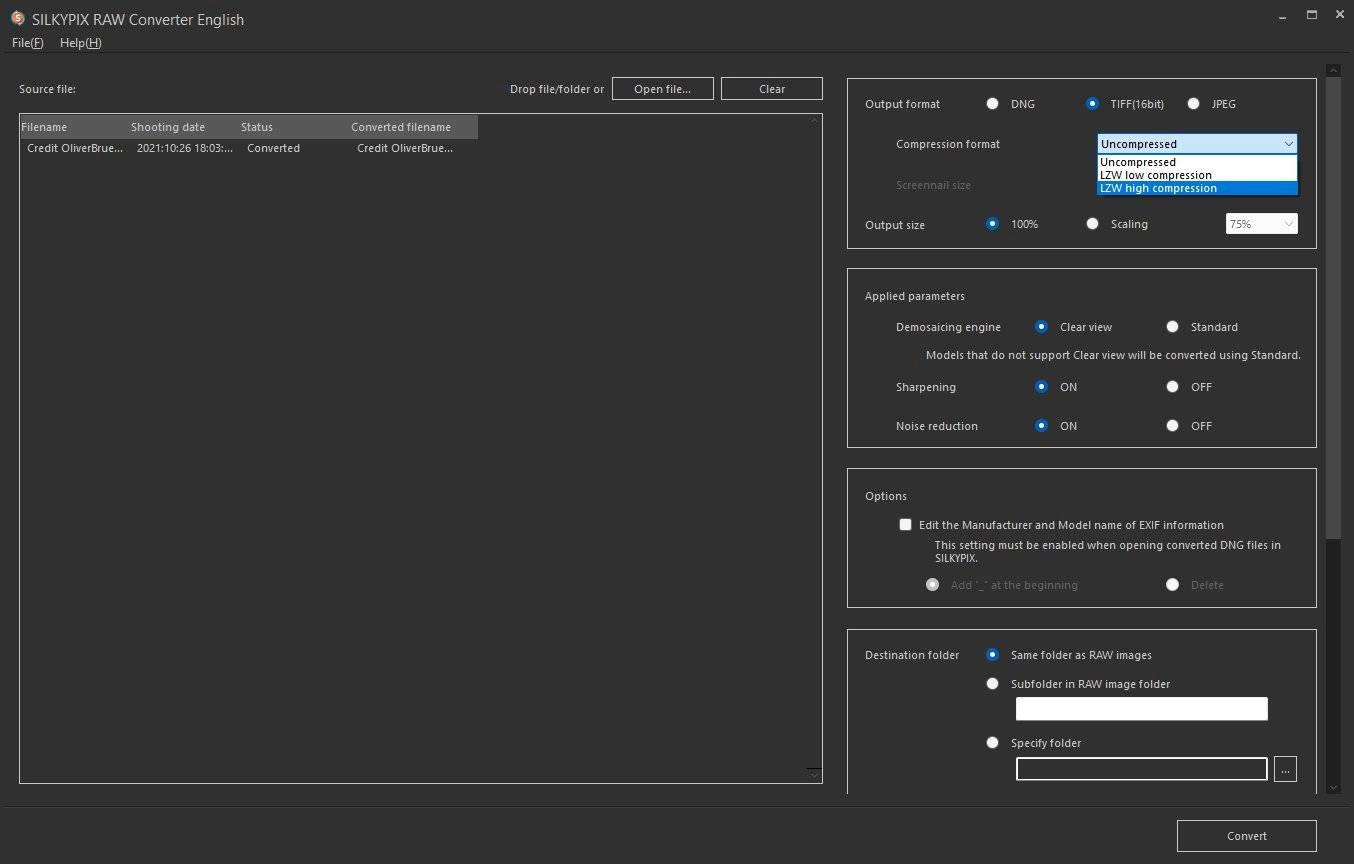The width and height of the screenshot is (1354, 864).
Task: Click the SILKYPIX app icon in title bar
Action: point(17,18)
